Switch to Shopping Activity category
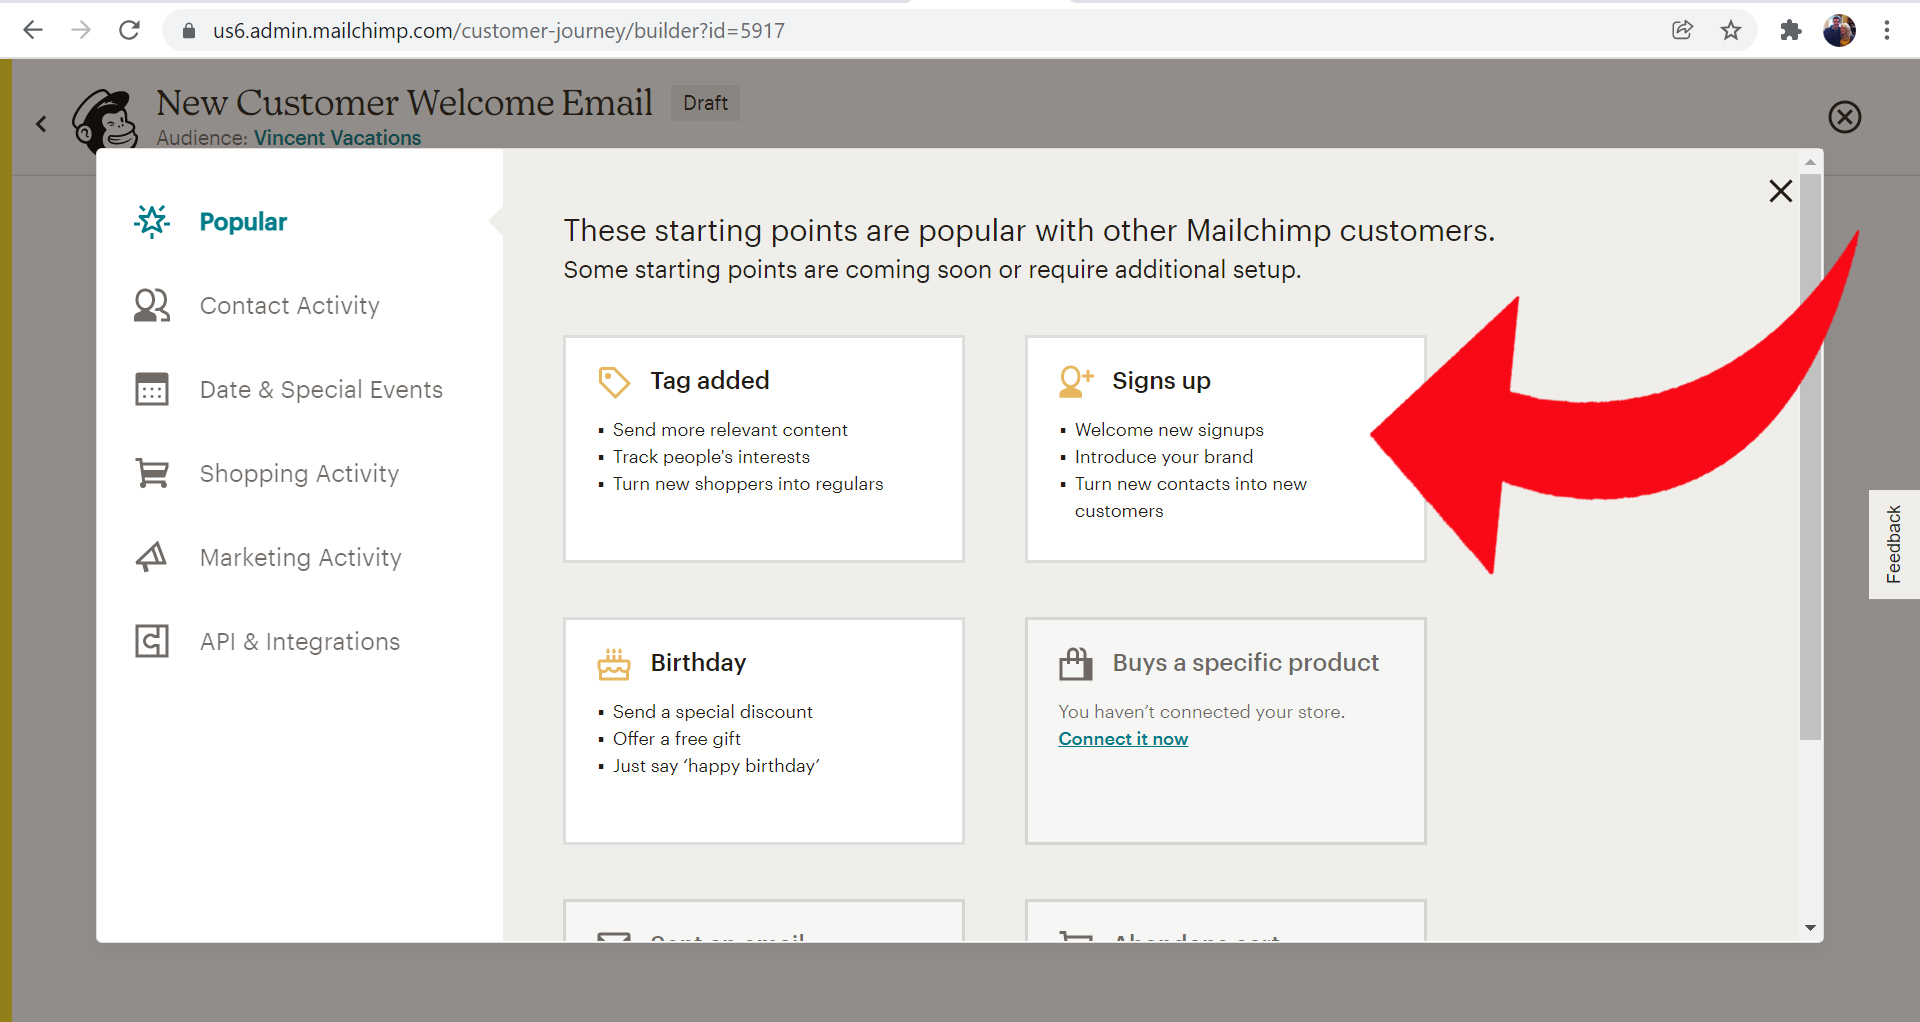The image size is (1920, 1022). [299, 474]
